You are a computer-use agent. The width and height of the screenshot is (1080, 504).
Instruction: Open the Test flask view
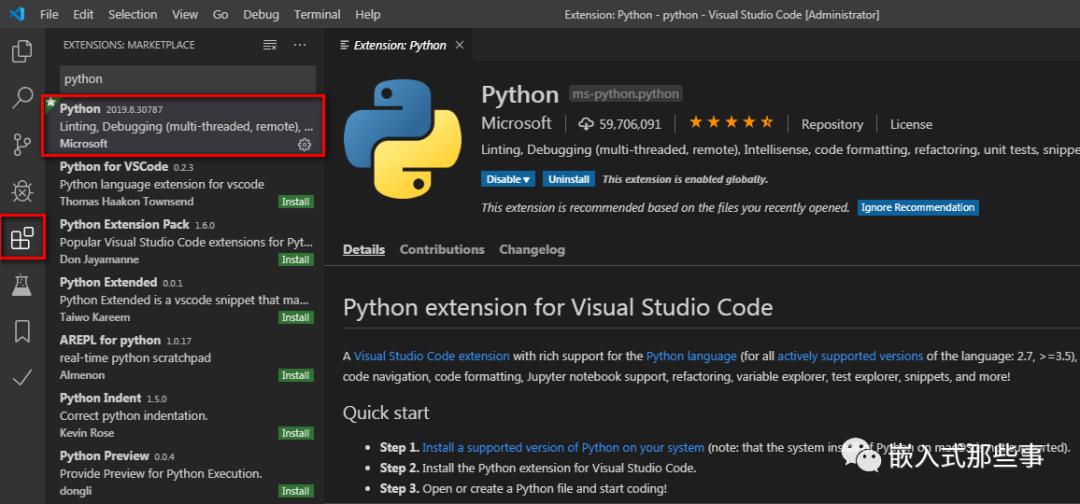22,284
